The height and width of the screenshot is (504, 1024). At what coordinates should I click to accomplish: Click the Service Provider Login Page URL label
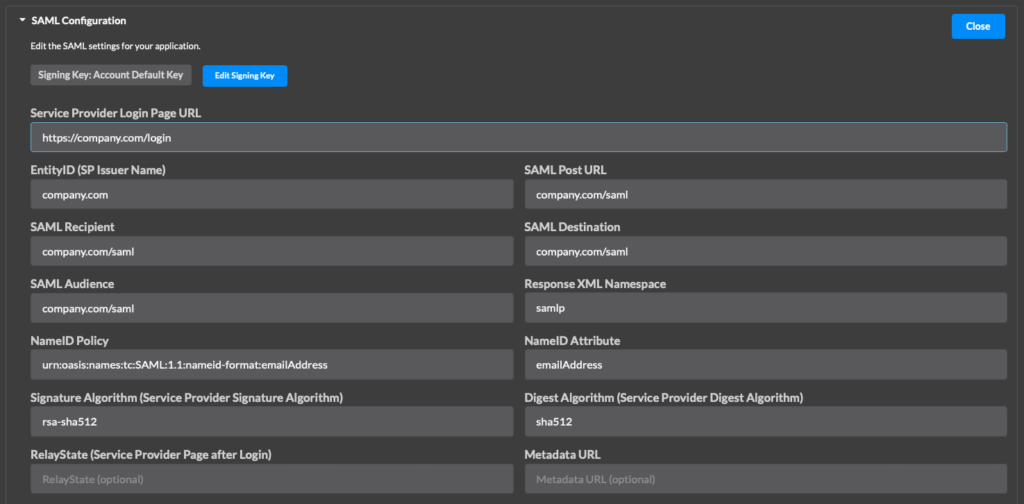click(x=116, y=113)
